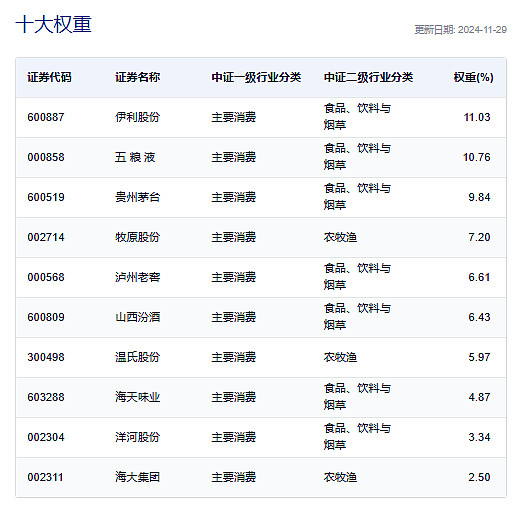Click weight value 9.84
Image resolution: width=517 pixels, height=510 pixels.
pyautogui.click(x=479, y=197)
